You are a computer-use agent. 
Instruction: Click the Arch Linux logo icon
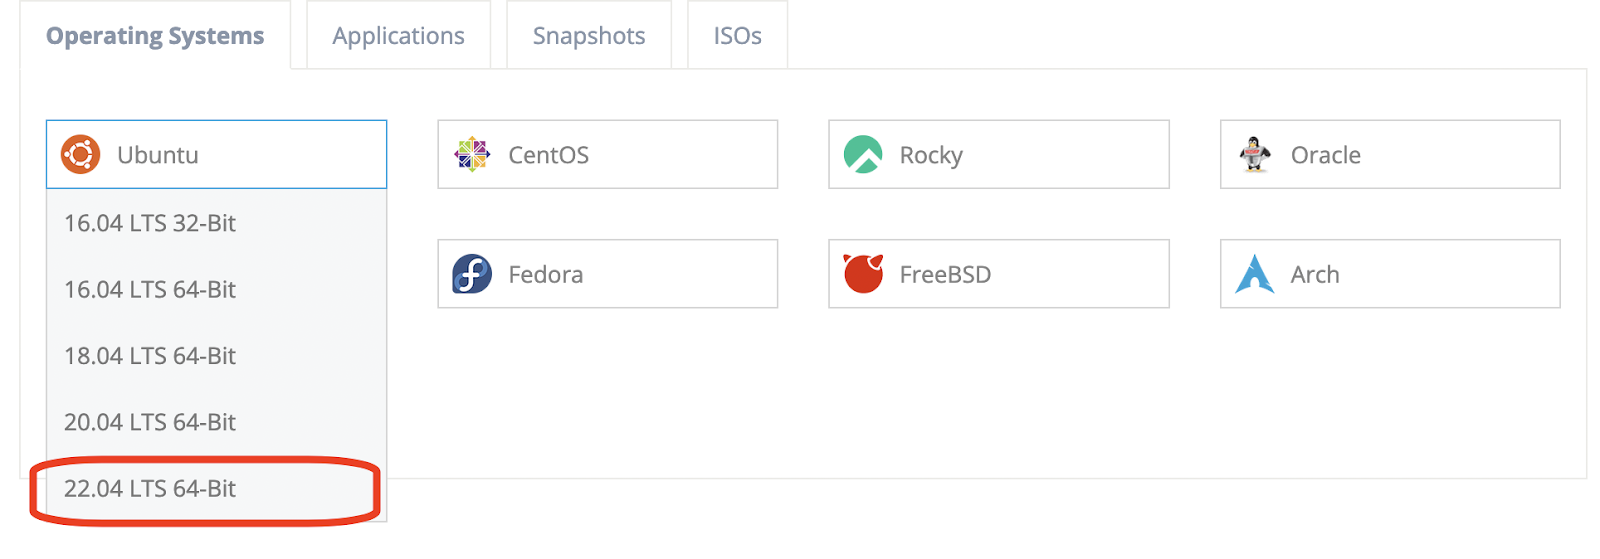click(1255, 274)
